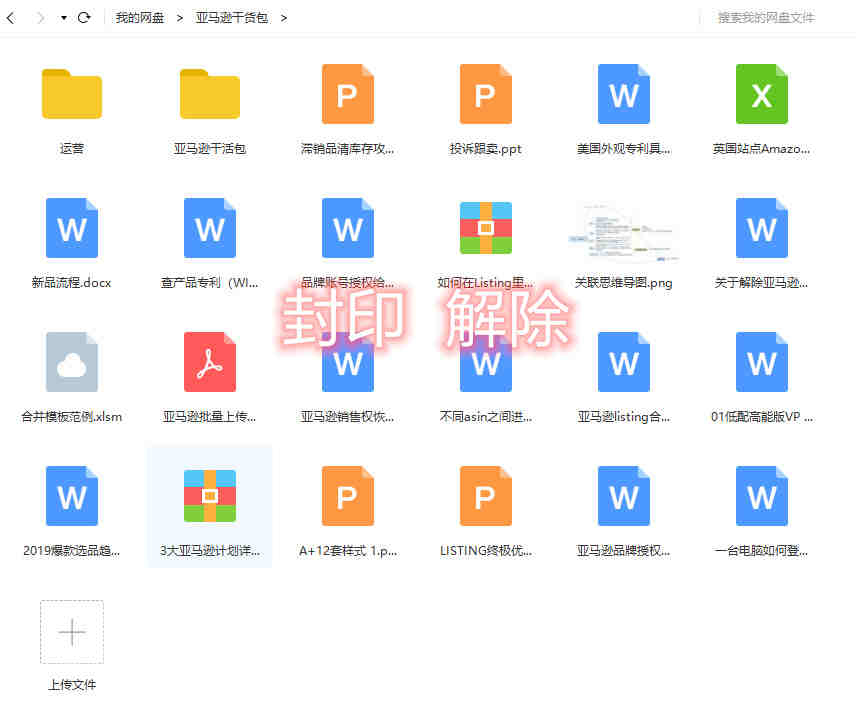Image resolution: width=856 pixels, height=708 pixels.
Task: Select the 01低配高能版VP Word document icon
Action: coord(762,362)
